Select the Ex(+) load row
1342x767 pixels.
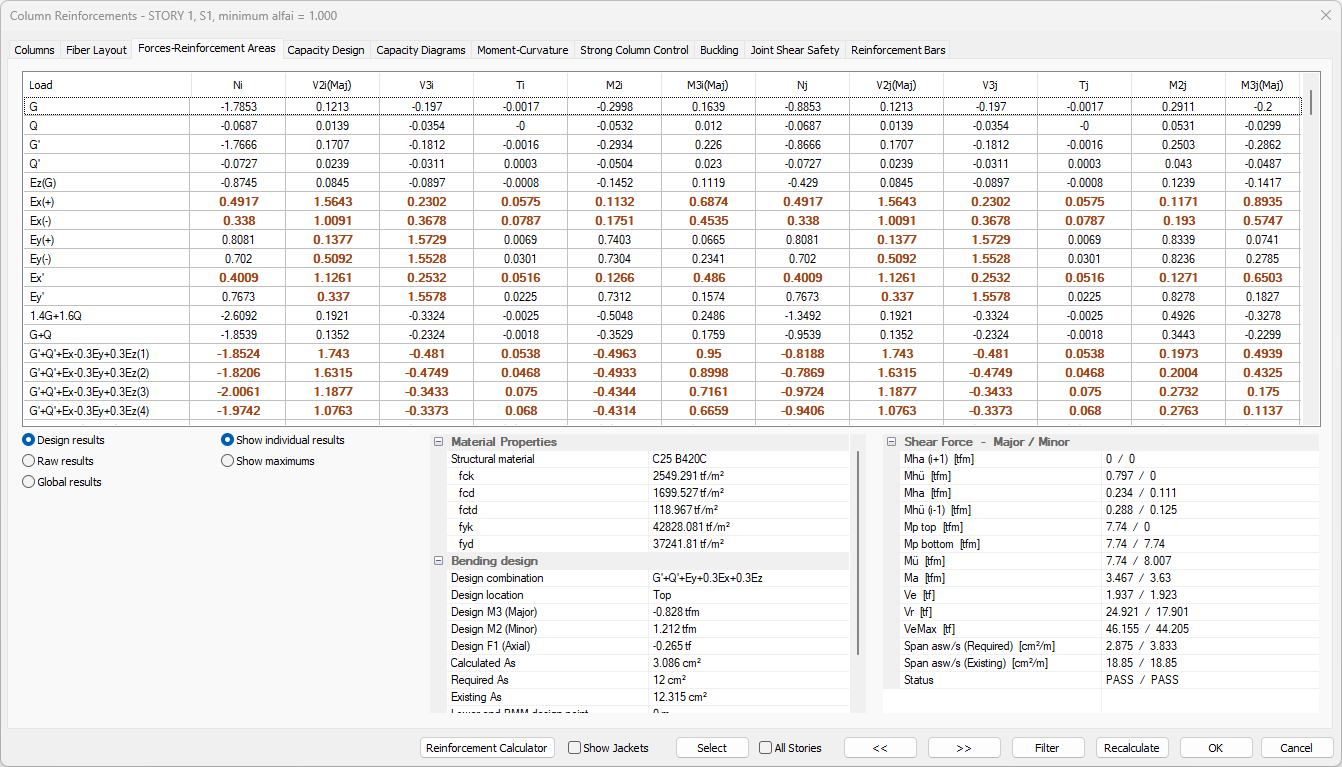(x=106, y=201)
